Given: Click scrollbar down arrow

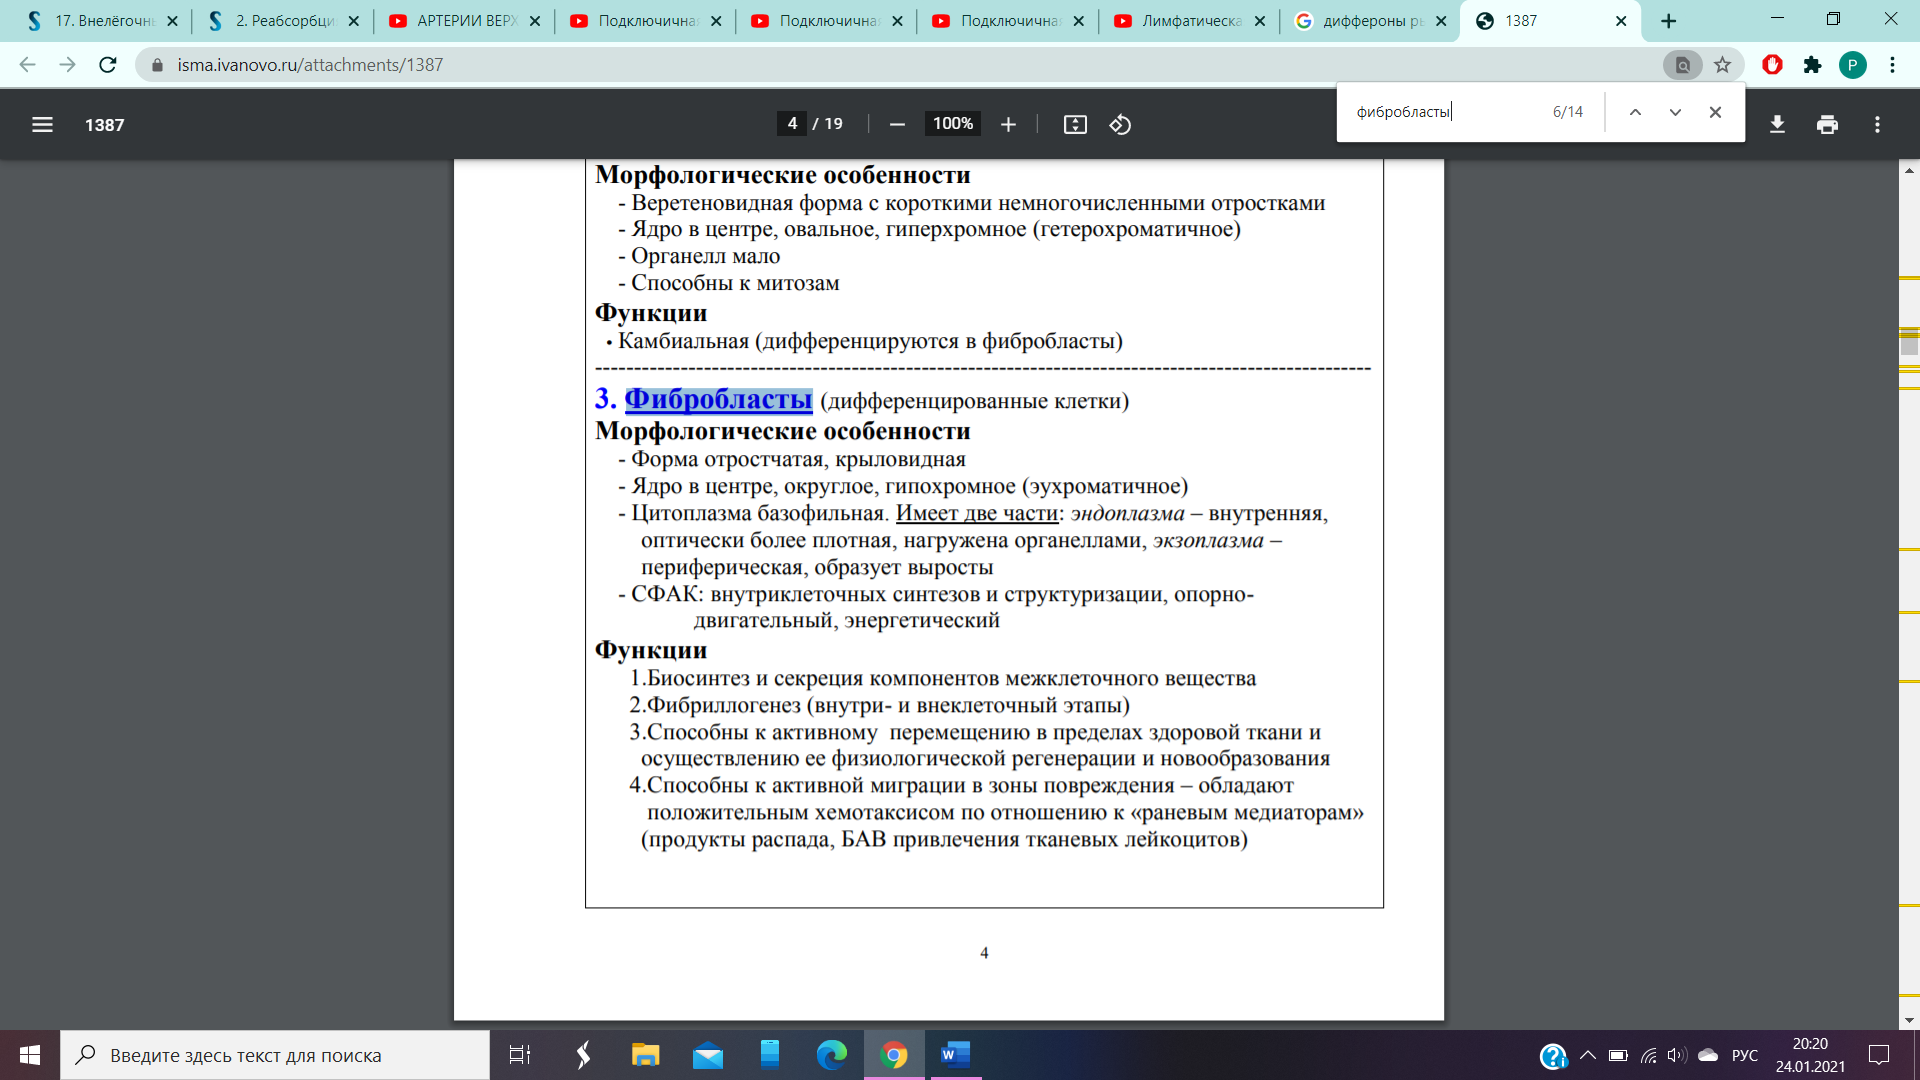Looking at the screenshot, I should pyautogui.click(x=1909, y=1020).
